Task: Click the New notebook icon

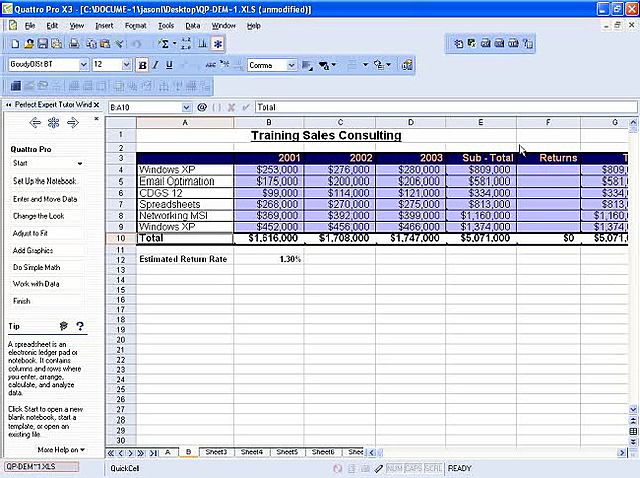Action: pos(15,44)
